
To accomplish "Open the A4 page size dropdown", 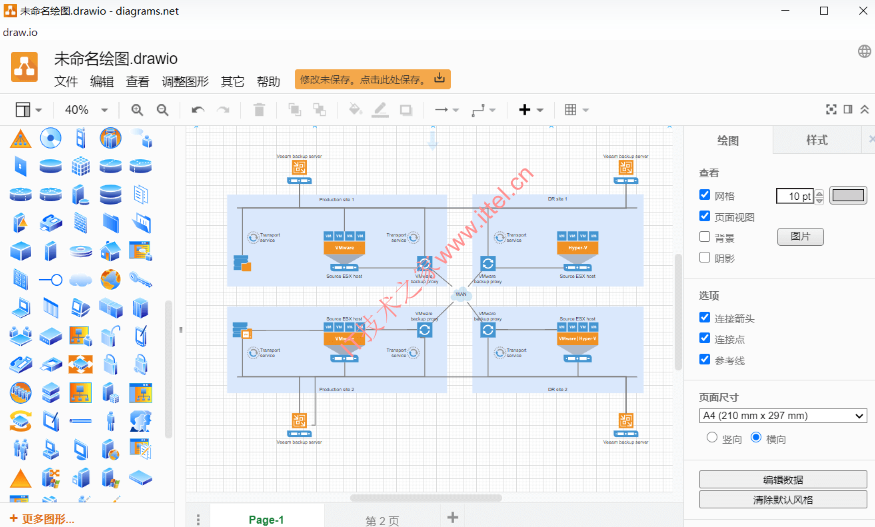I will pyautogui.click(x=783, y=416).
